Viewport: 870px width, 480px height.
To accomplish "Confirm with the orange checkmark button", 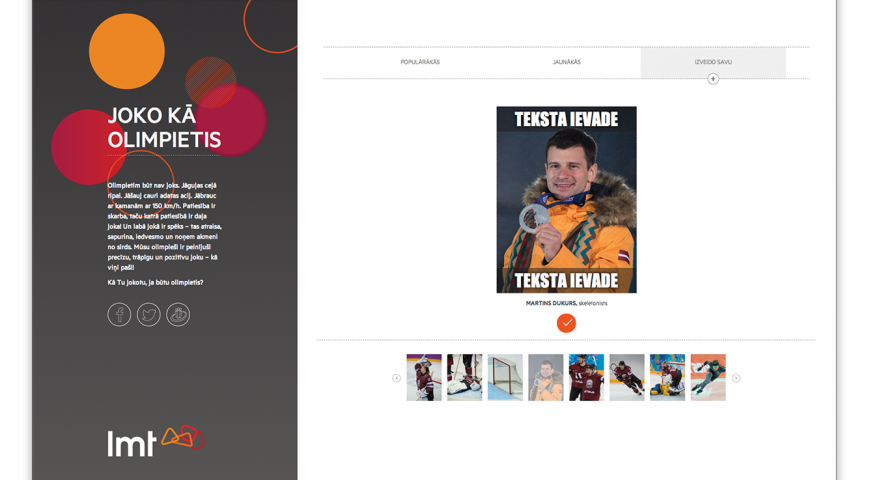I will pos(566,323).
